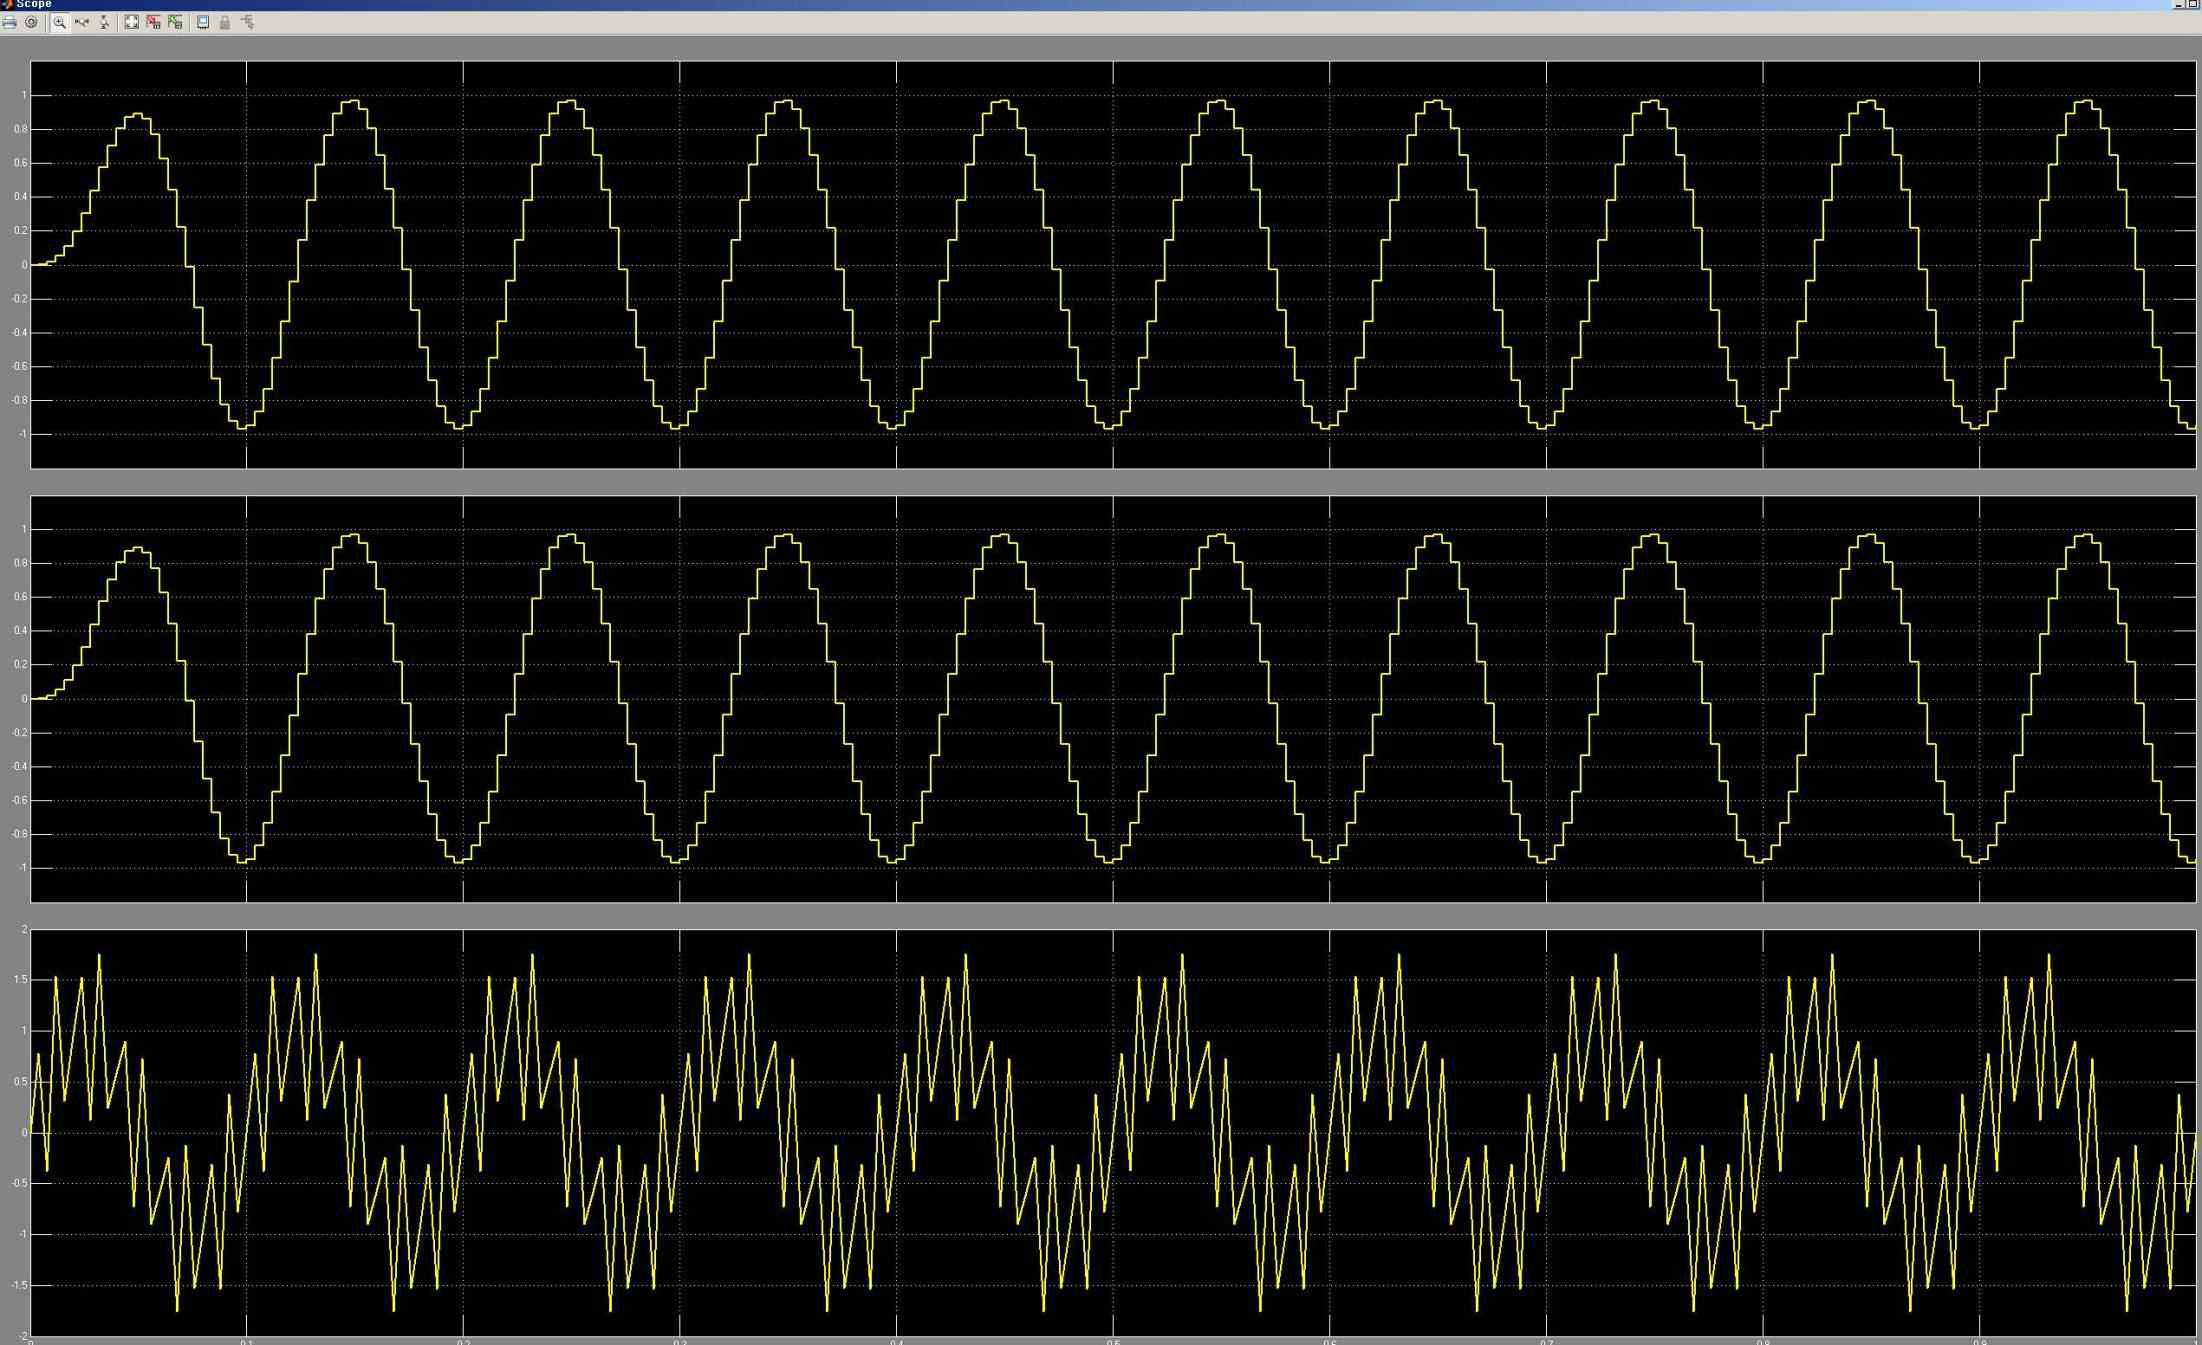Viewport: 2202px width, 1345px height.
Task: Save current axes settings icon
Action: (x=153, y=22)
